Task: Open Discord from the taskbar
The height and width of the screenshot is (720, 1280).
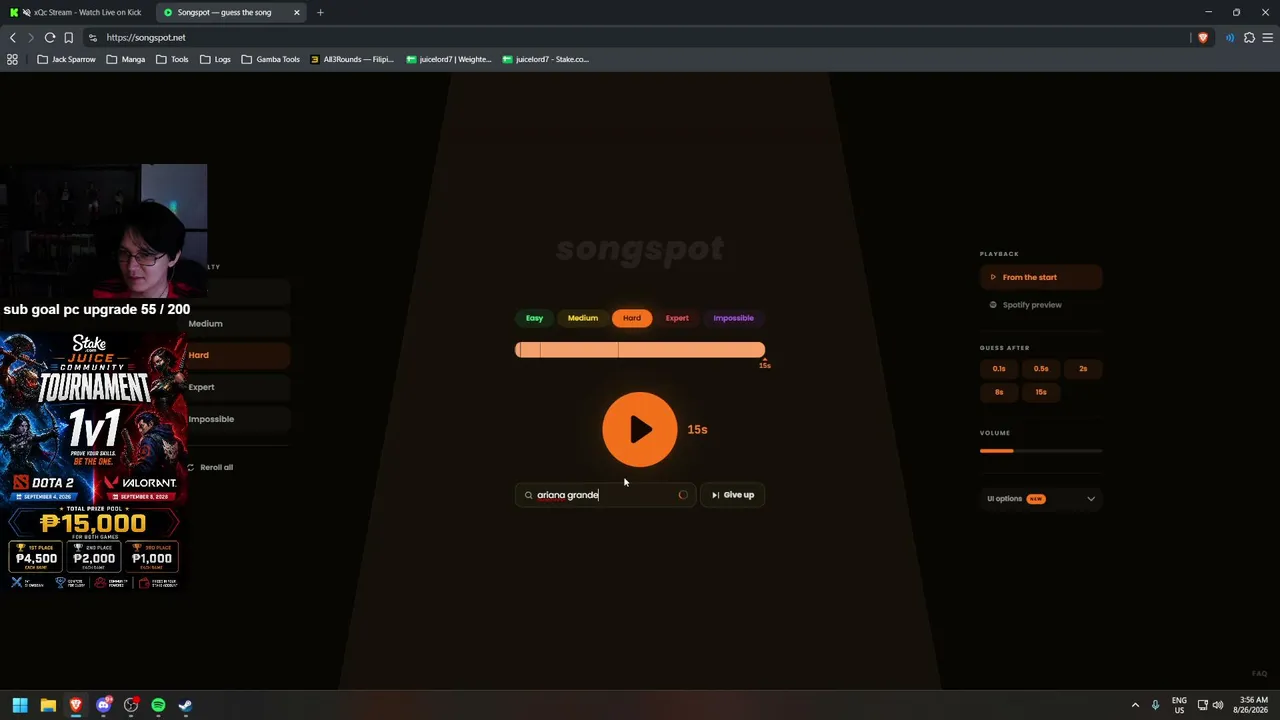Action: tap(103, 705)
